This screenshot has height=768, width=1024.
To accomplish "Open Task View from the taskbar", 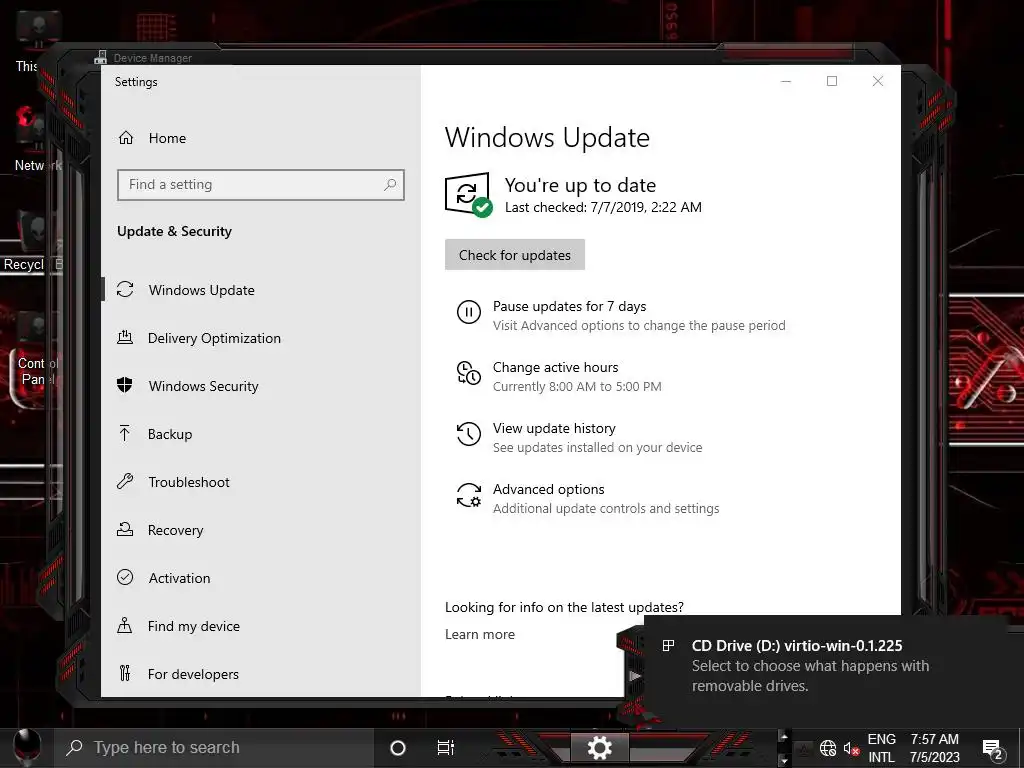I will tap(445, 748).
